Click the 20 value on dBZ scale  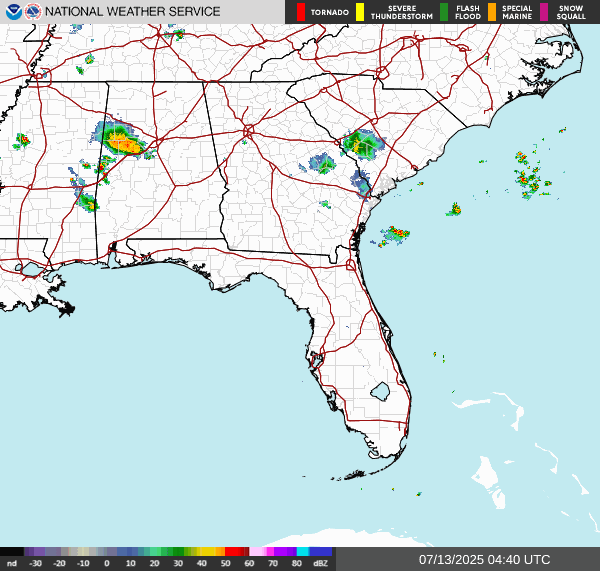[154, 563]
